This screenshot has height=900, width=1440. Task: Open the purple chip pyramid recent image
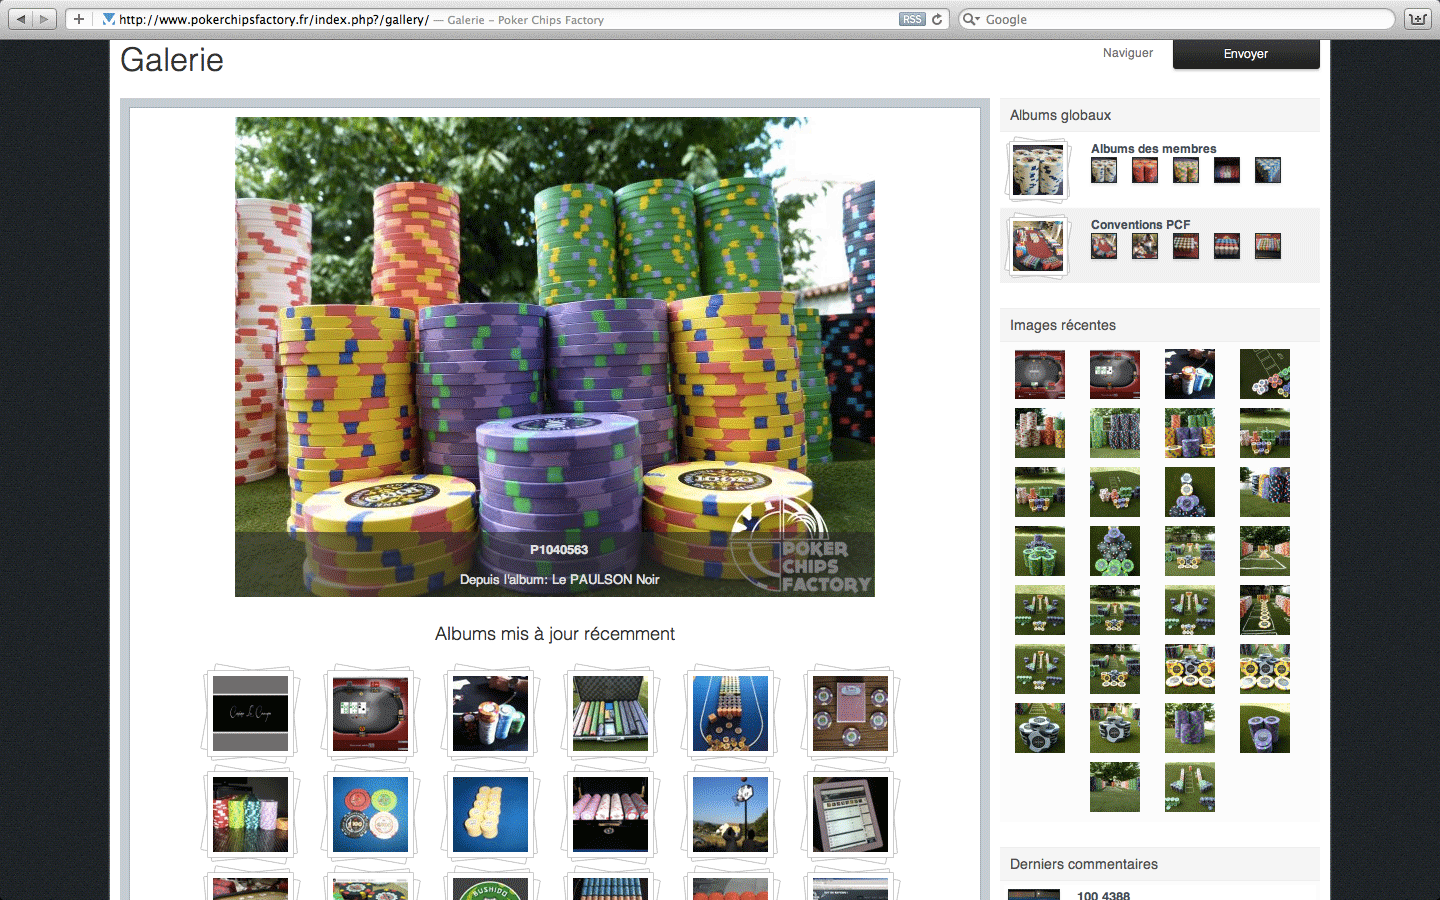point(1190,492)
